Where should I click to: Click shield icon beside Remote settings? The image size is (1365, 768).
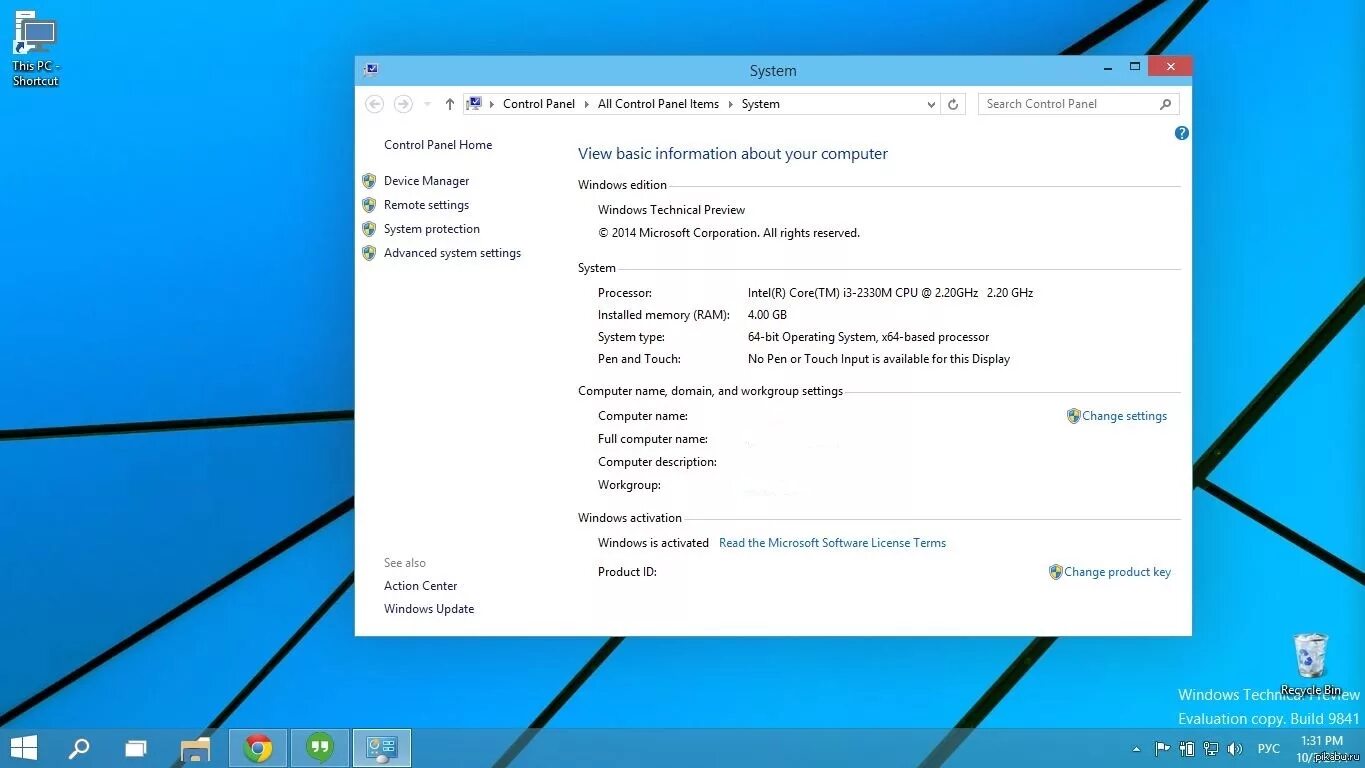coord(369,205)
